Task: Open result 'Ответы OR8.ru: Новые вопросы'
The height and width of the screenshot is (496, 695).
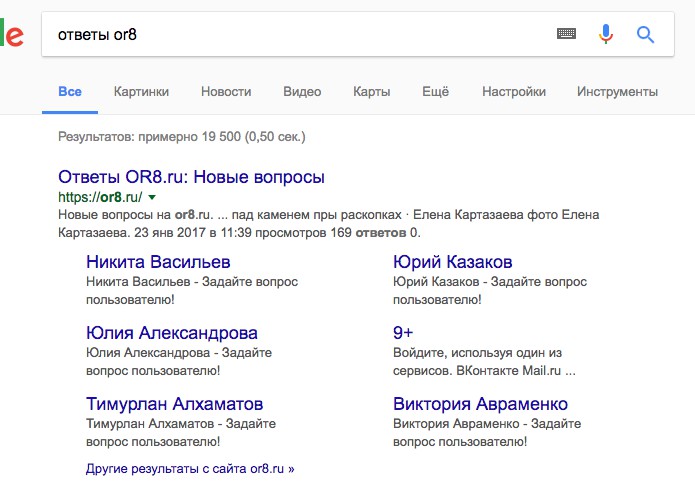Action: click(x=191, y=177)
